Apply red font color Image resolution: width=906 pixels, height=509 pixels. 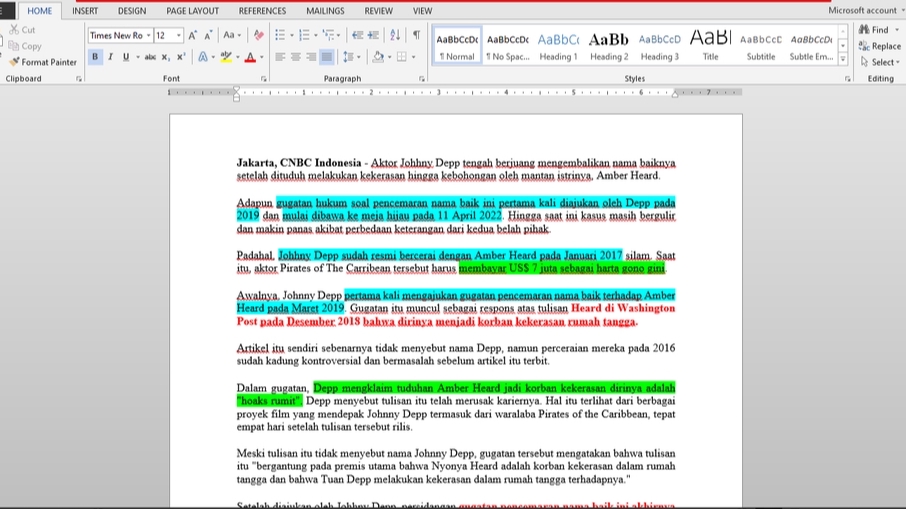[250, 57]
